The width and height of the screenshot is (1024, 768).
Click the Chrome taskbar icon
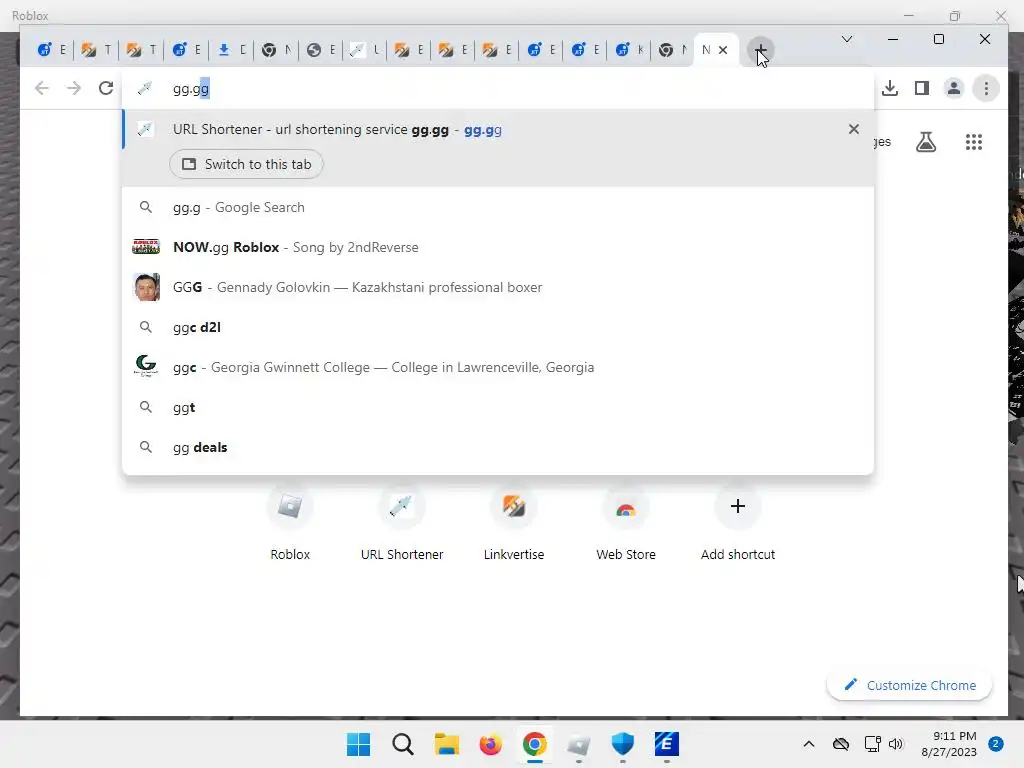tap(534, 744)
